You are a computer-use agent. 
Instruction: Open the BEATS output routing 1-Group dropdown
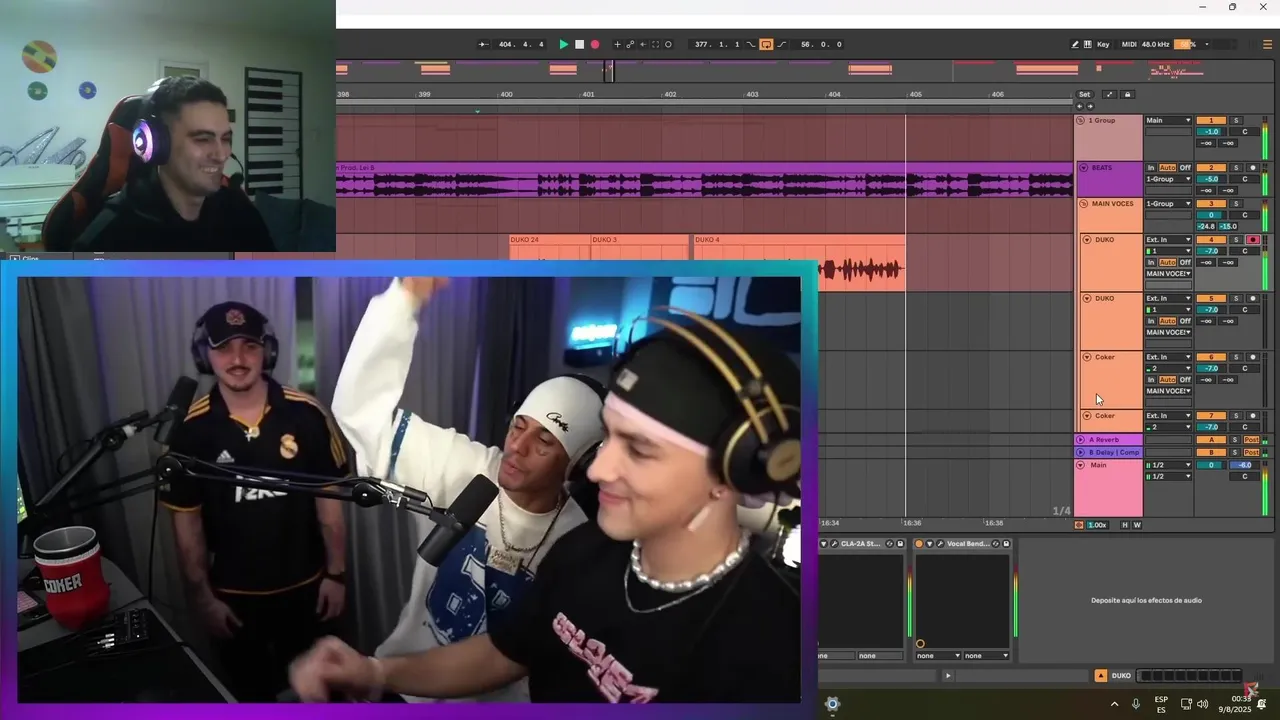click(x=1169, y=179)
